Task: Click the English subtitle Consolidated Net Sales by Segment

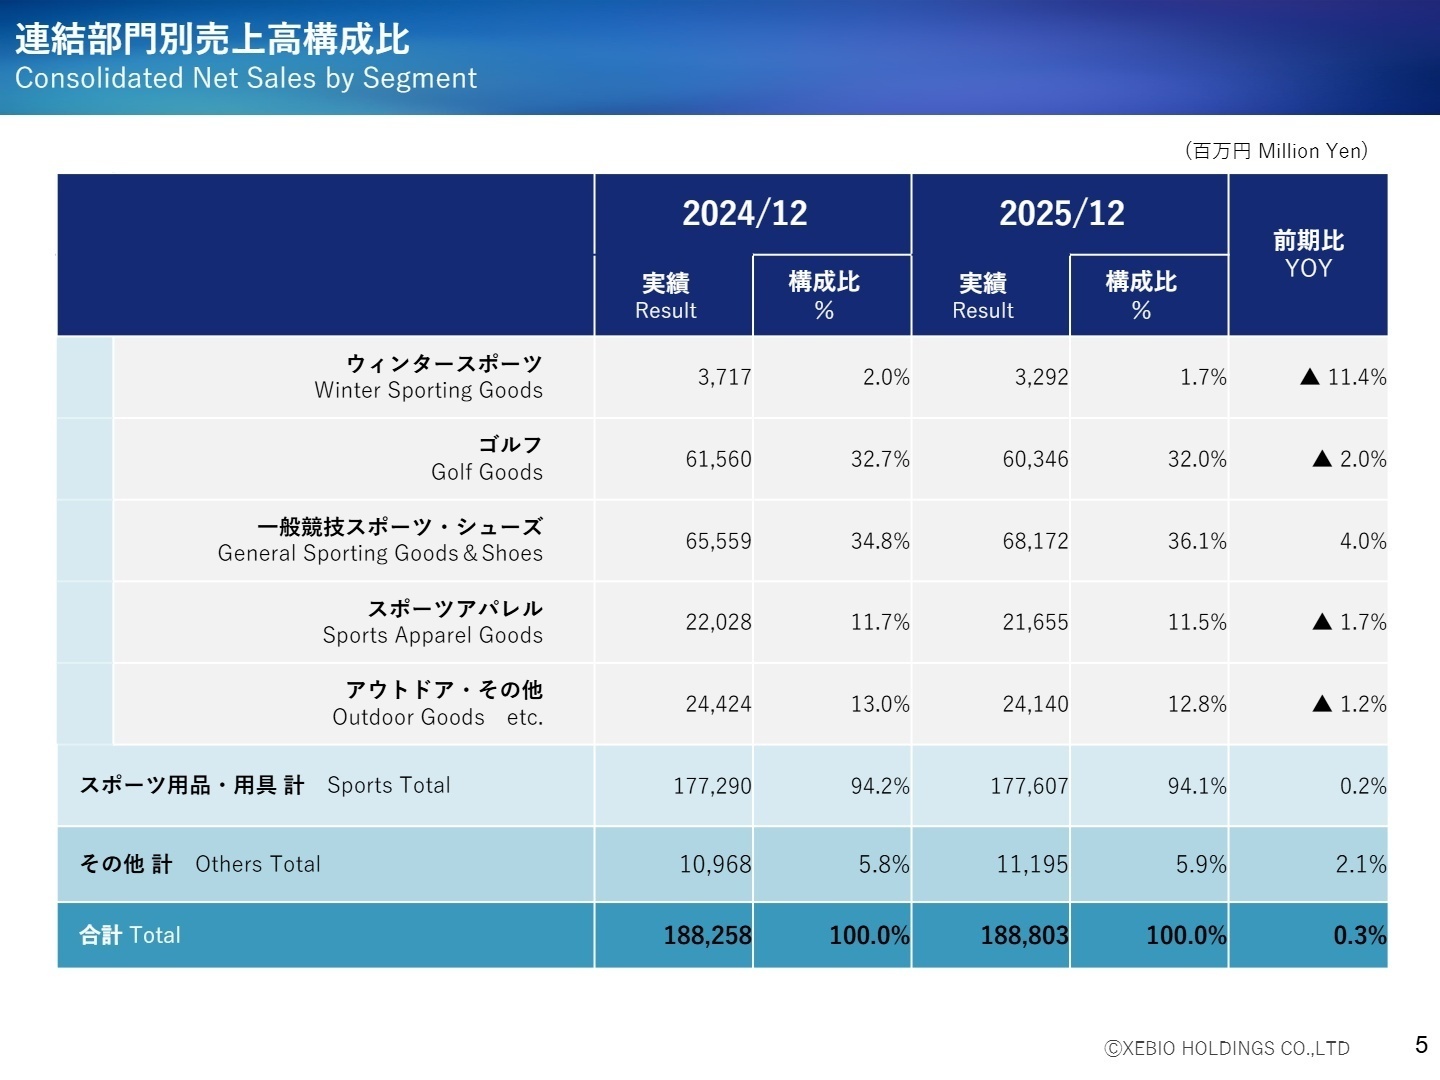Action: (247, 78)
